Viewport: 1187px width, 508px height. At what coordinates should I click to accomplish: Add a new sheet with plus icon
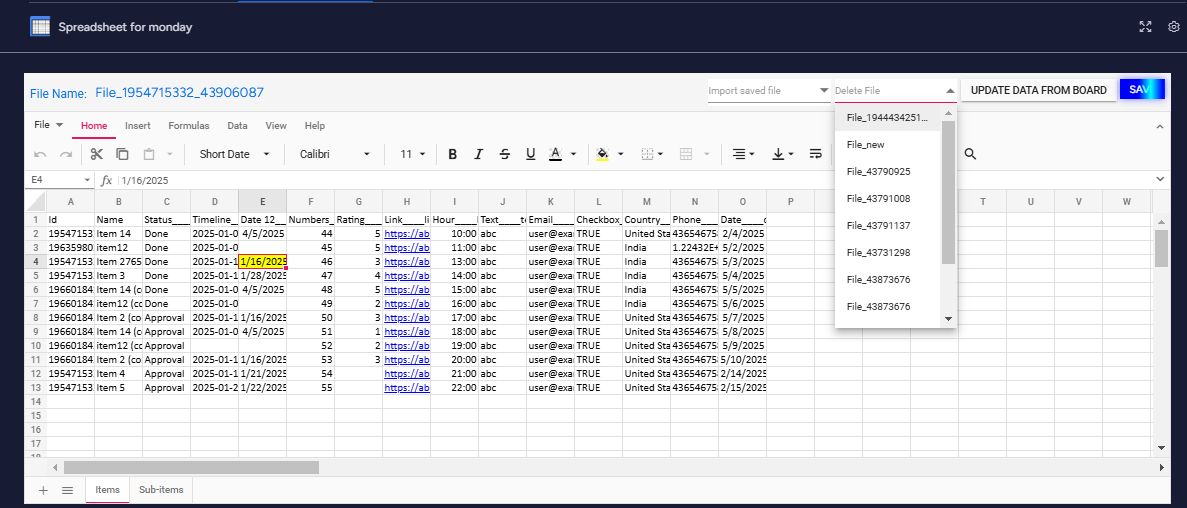43,490
